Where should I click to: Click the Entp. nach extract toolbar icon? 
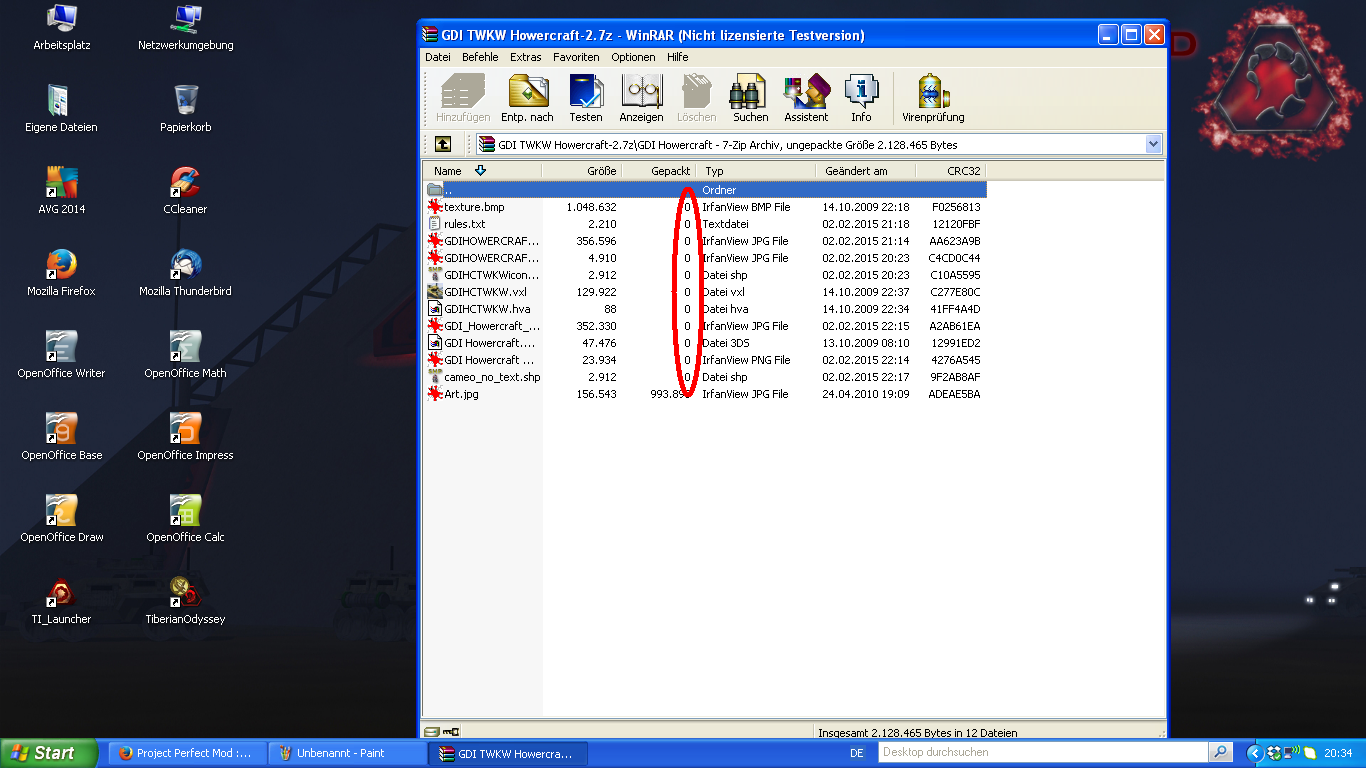pos(527,98)
